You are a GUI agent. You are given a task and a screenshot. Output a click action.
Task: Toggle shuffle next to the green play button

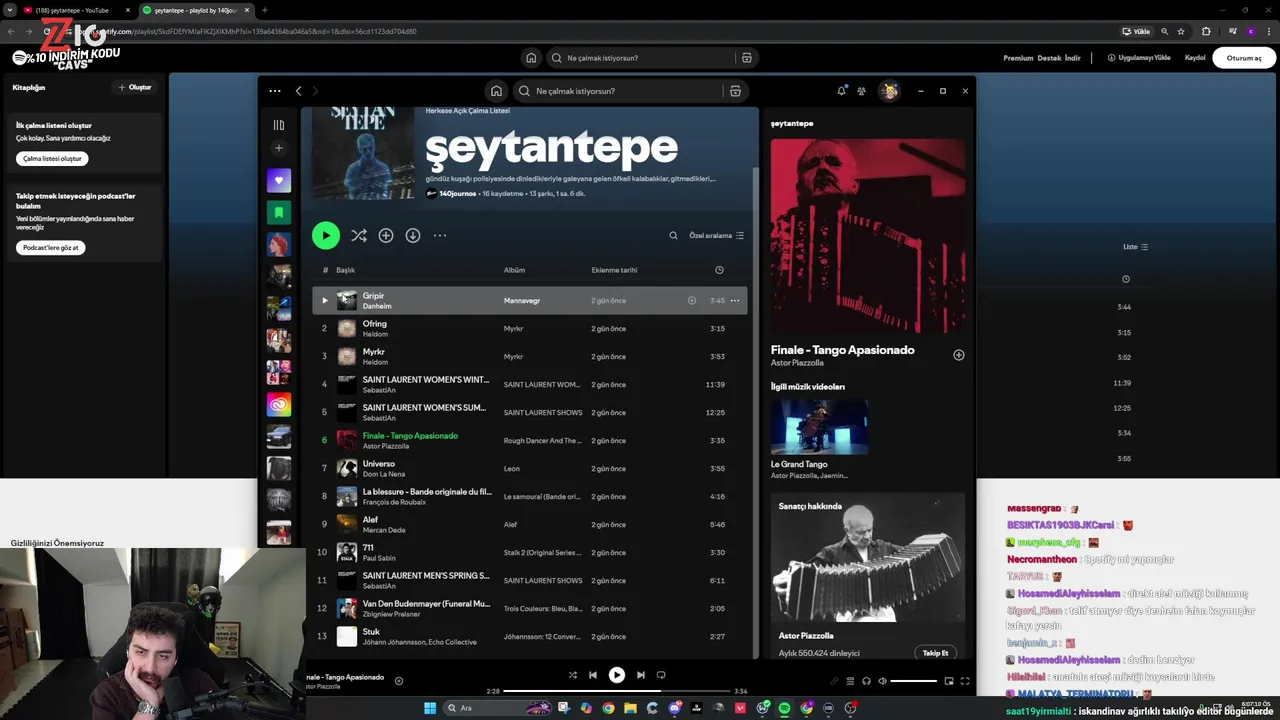(358, 235)
